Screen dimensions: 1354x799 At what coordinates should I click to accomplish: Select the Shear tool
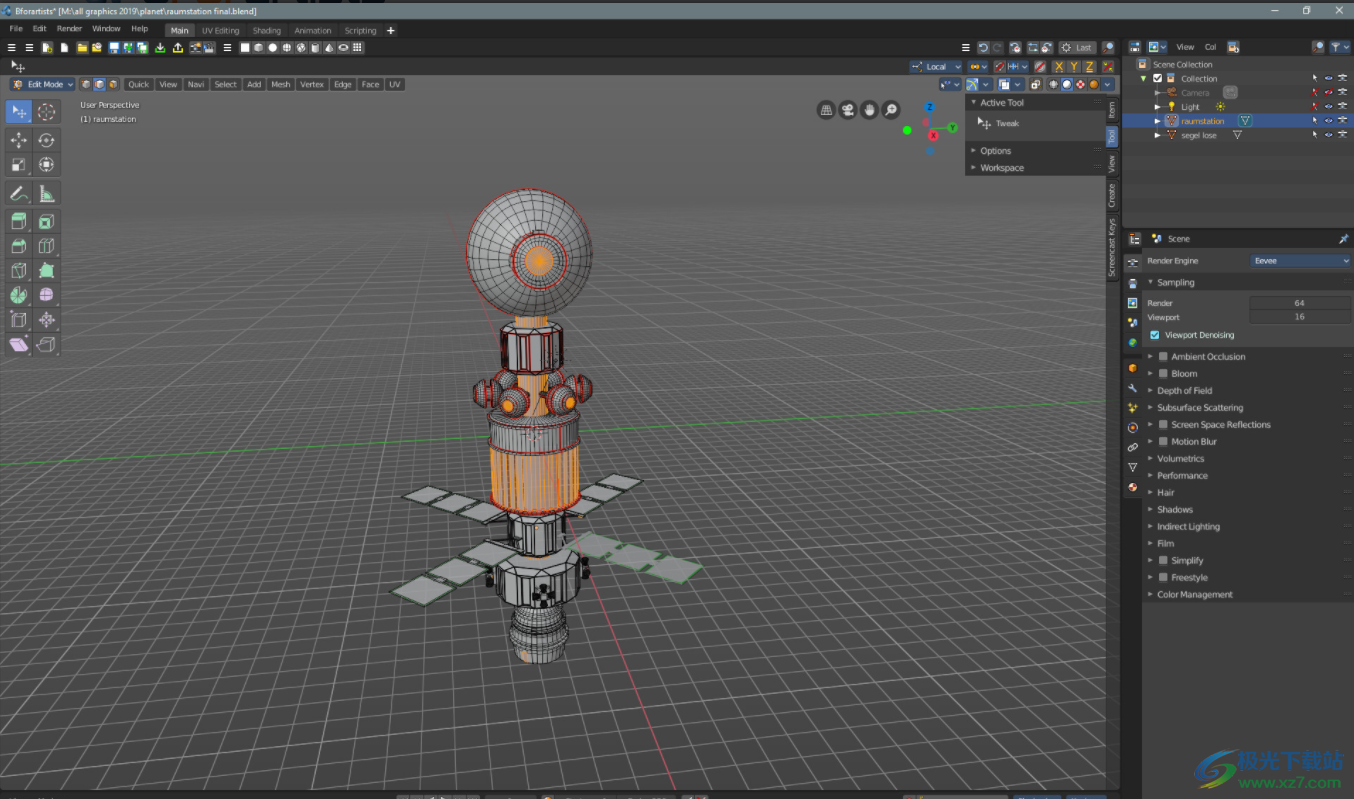(19, 345)
